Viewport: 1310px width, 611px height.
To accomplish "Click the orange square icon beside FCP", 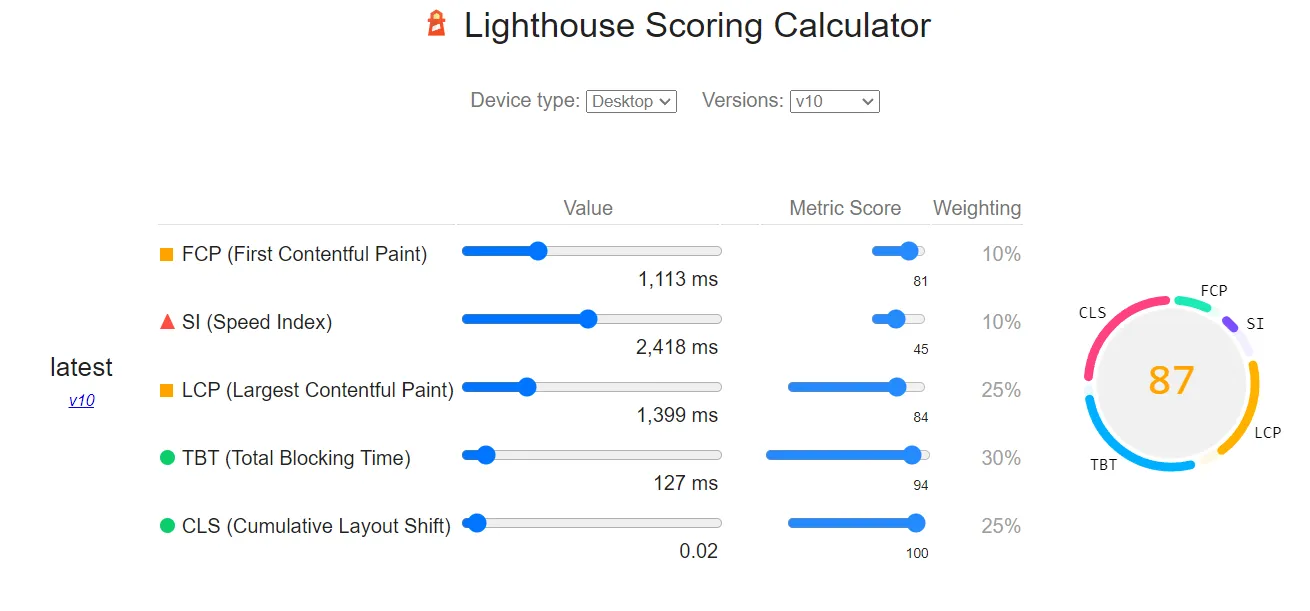I will tap(166, 254).
